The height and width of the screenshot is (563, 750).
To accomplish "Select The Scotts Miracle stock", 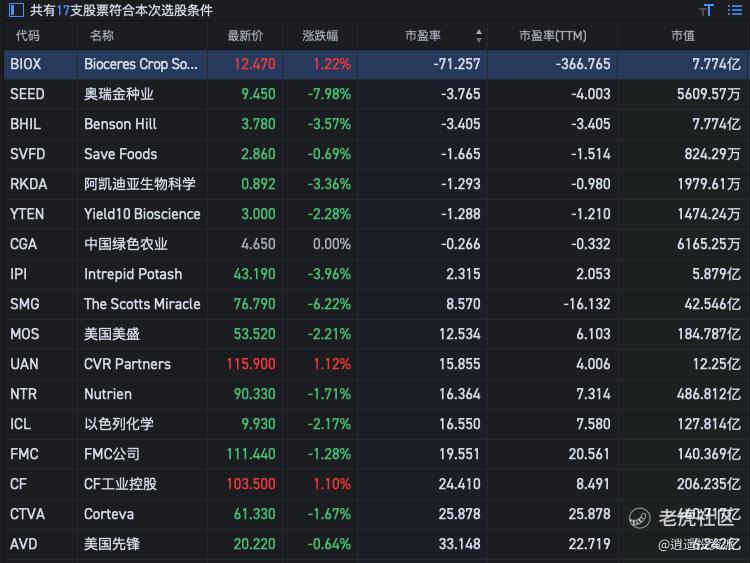I will tap(141, 304).
